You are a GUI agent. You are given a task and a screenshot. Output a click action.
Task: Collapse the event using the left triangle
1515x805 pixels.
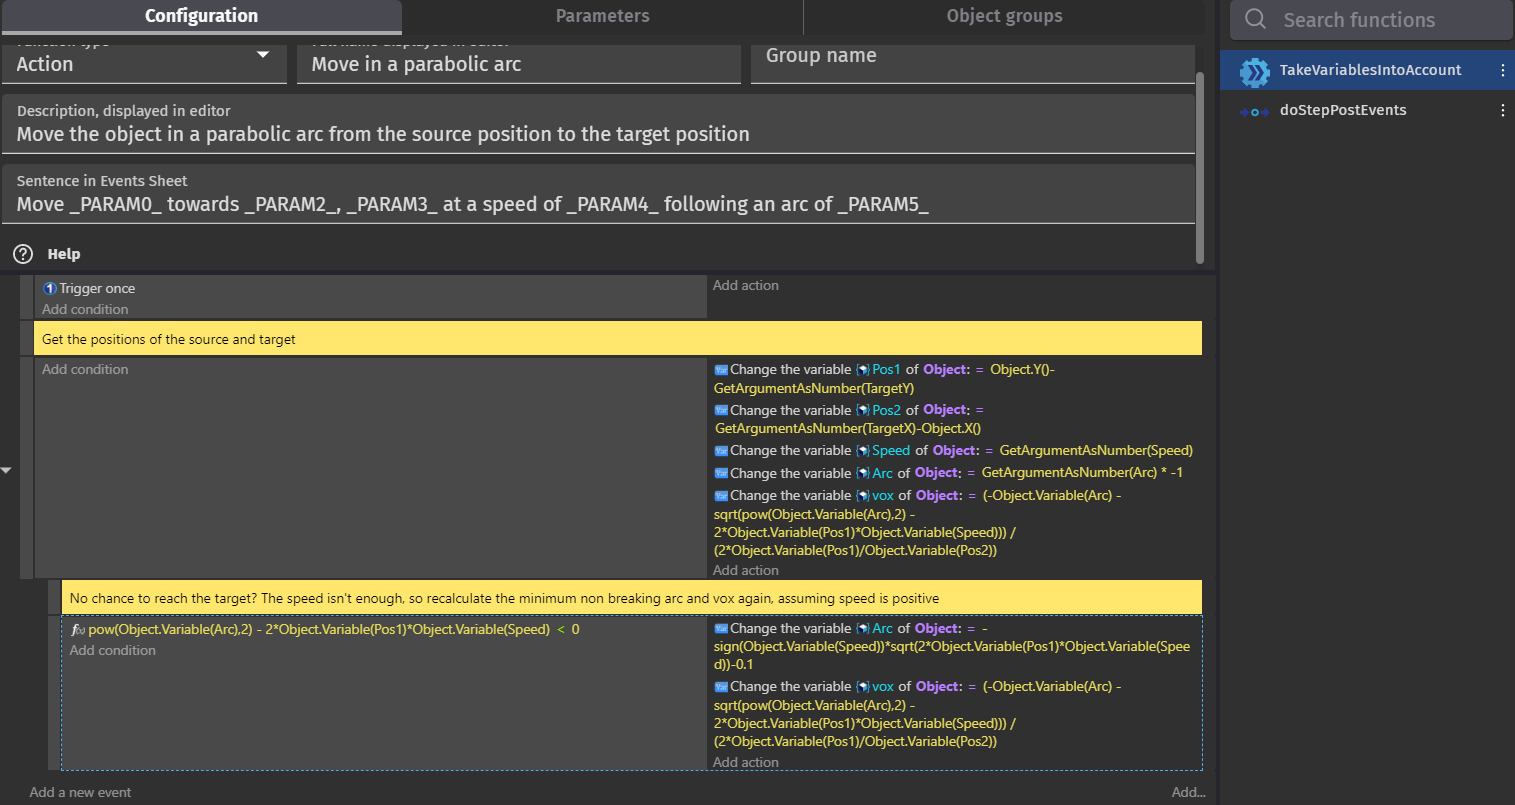tap(6, 468)
